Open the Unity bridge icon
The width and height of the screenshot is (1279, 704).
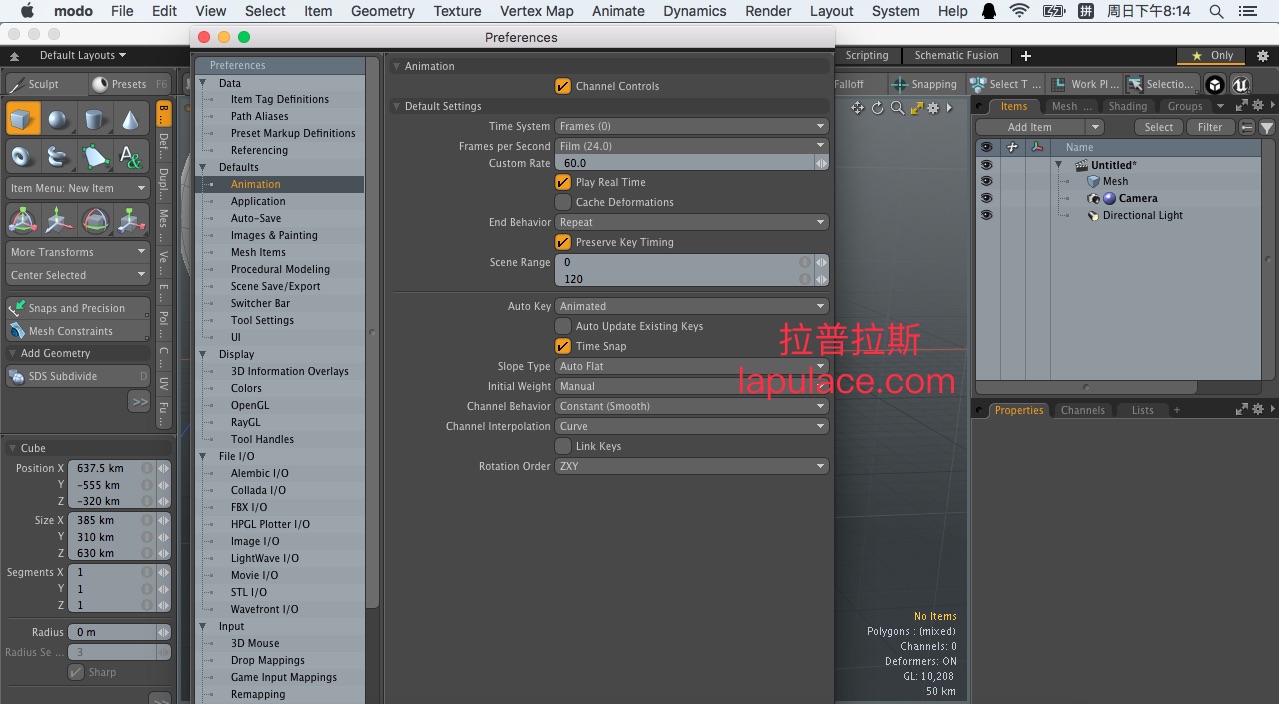(x=1215, y=84)
